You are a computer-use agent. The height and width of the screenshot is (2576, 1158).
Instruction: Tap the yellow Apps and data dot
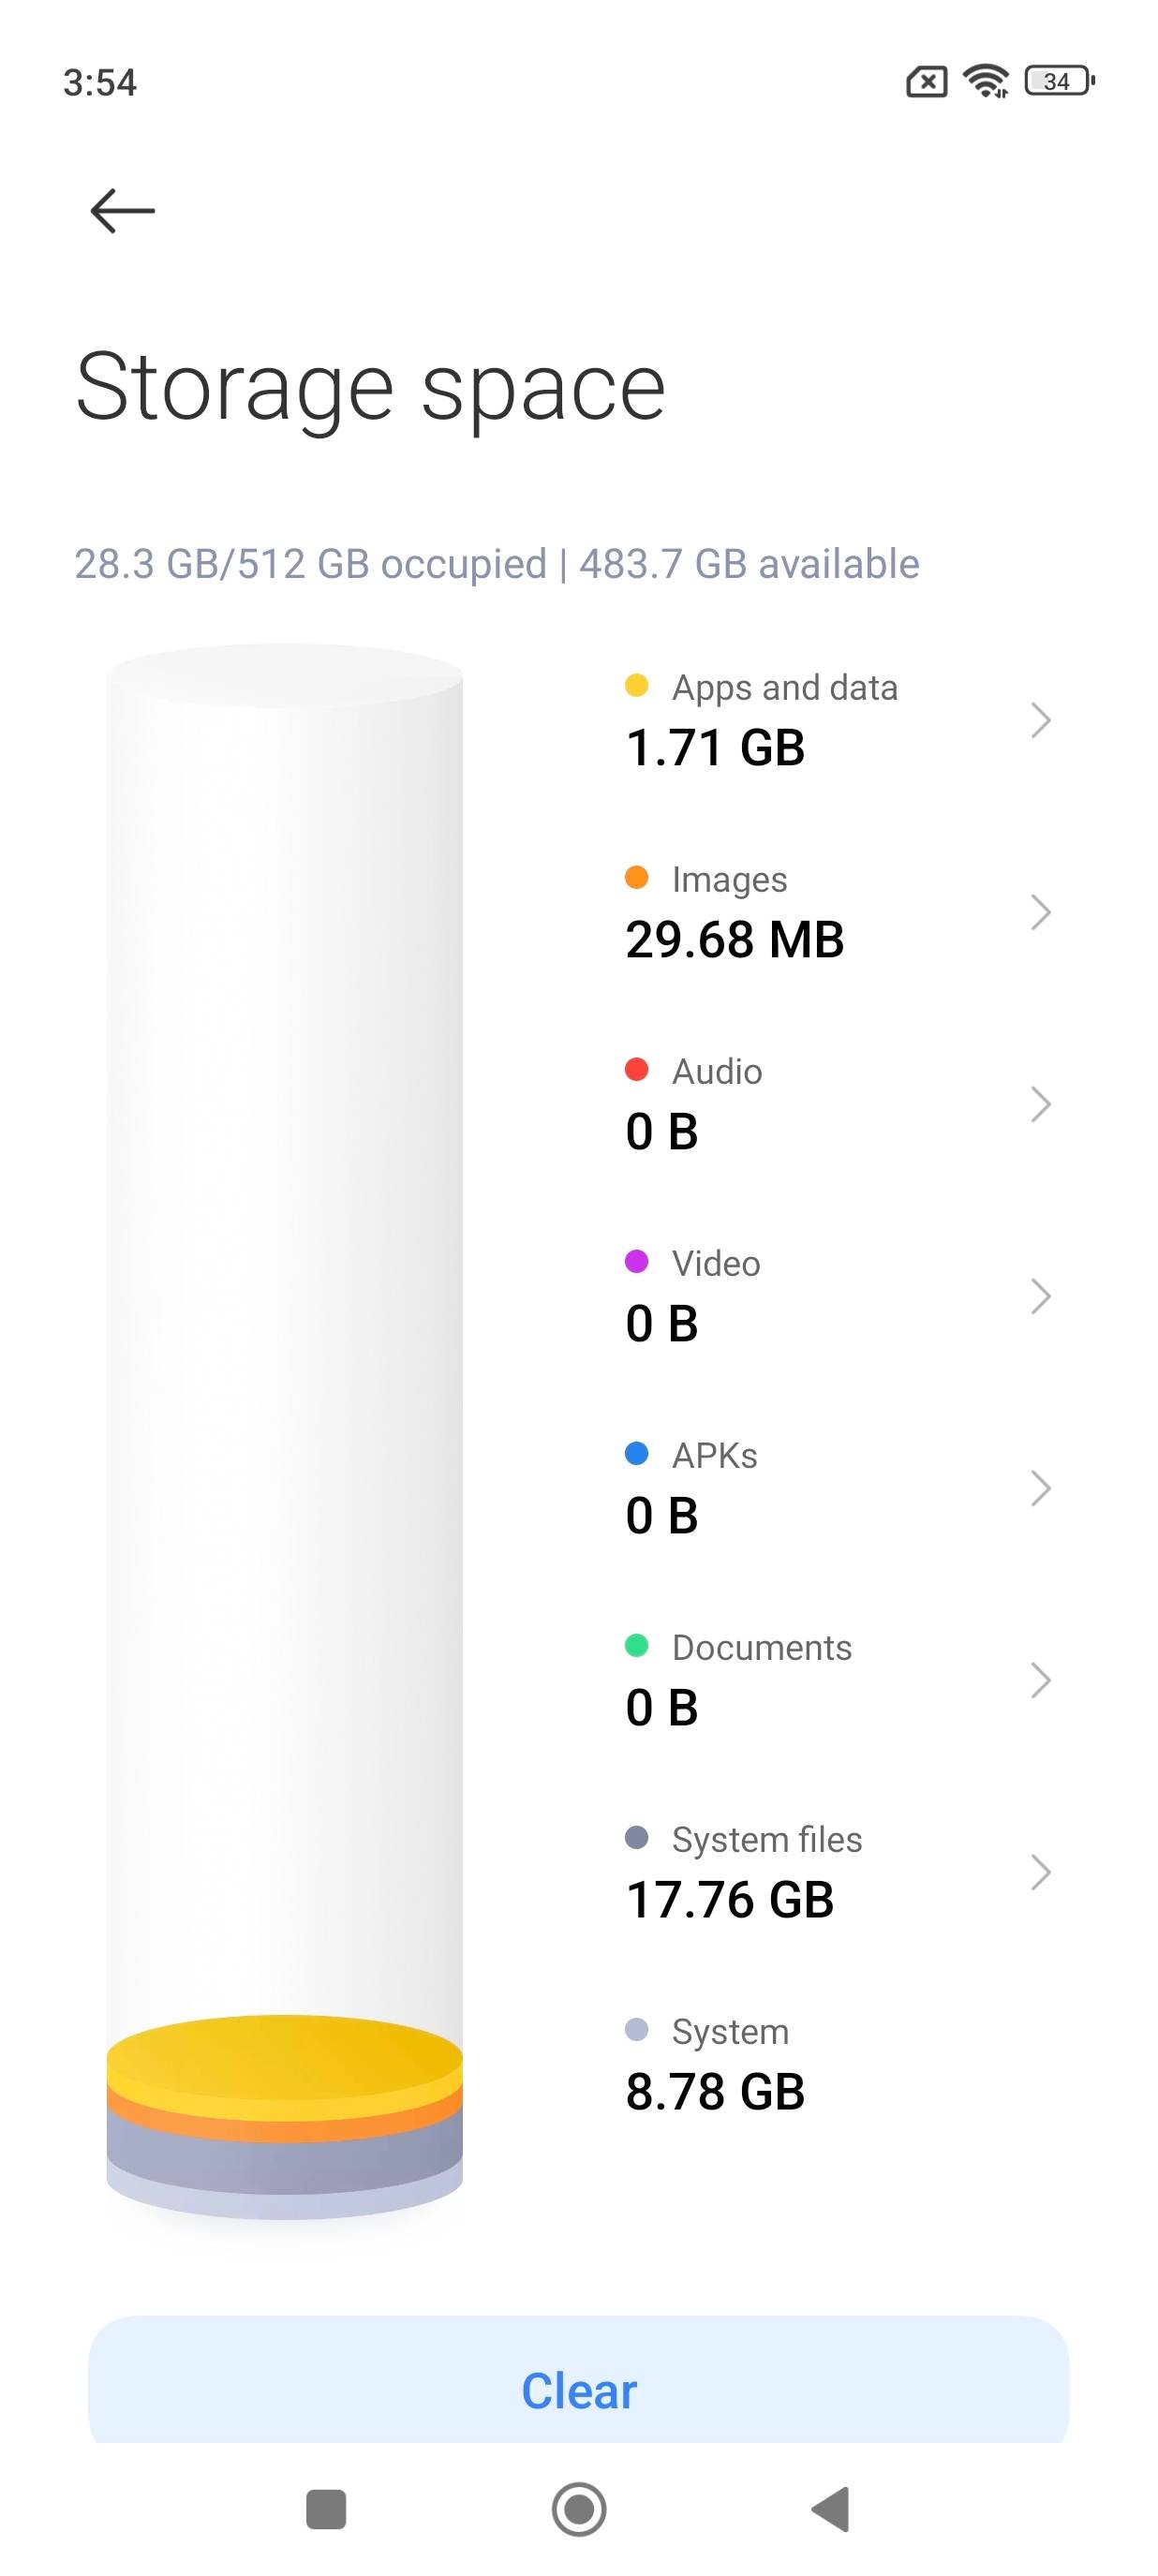click(636, 686)
